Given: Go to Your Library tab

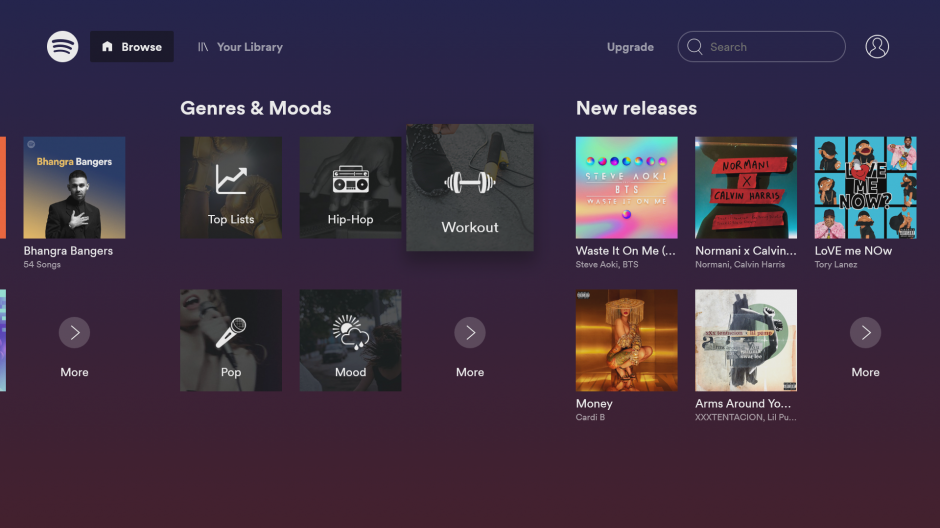Looking at the screenshot, I should (240, 47).
